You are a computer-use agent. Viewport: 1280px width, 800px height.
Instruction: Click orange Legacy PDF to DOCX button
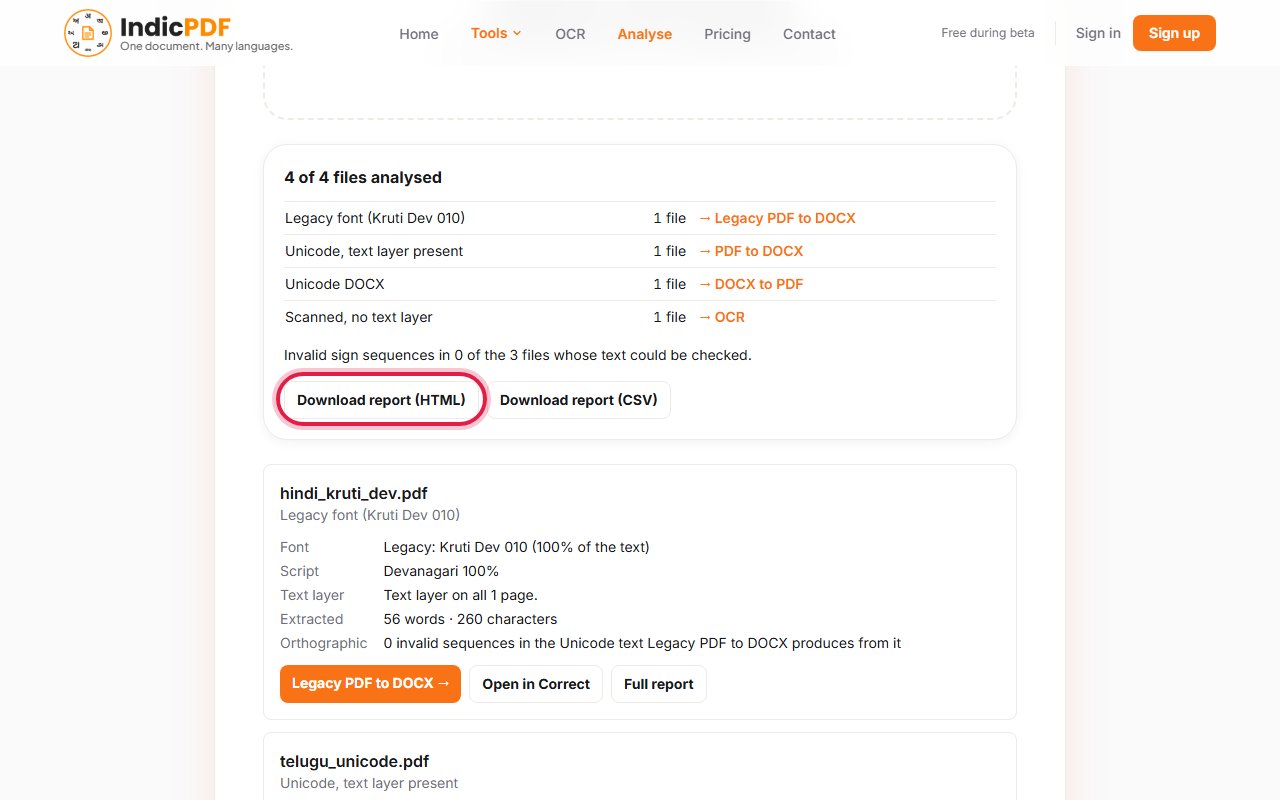tap(370, 684)
